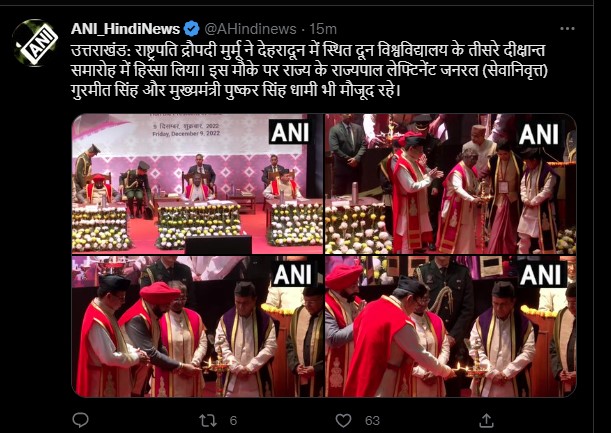Open the top-right lamp lighting photo
The width and height of the screenshot is (611, 433).
click(451, 184)
